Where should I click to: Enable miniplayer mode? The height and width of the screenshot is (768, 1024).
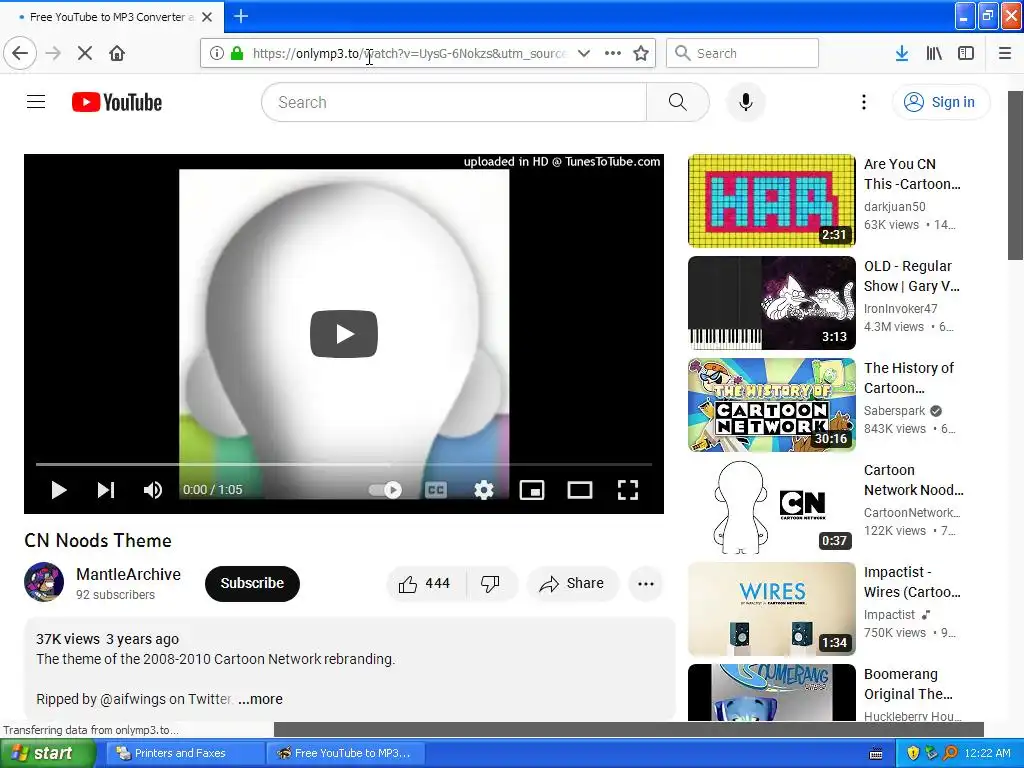click(532, 490)
